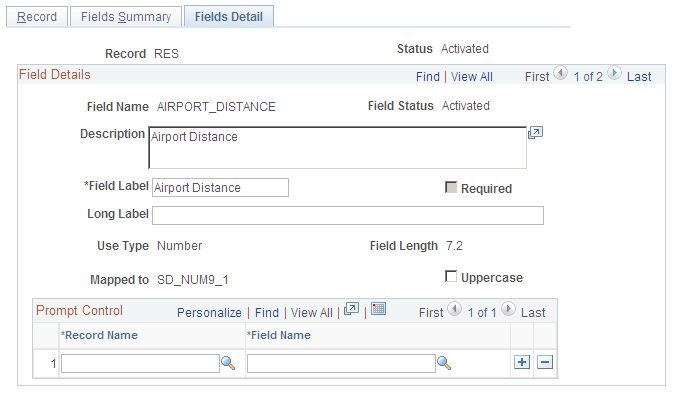675x395 pixels.
Task: Focus the Field Label input box
Action: click(220, 188)
